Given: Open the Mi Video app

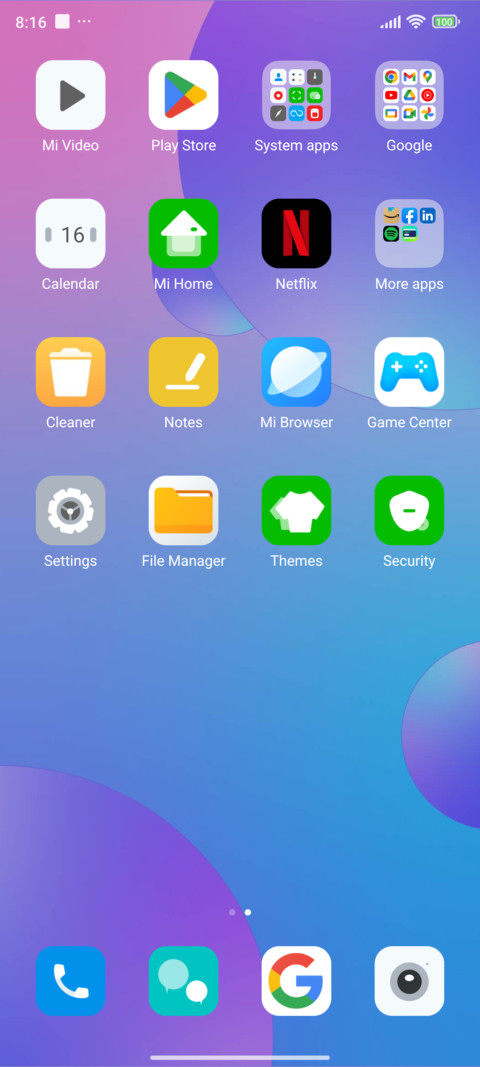Looking at the screenshot, I should coord(71,95).
